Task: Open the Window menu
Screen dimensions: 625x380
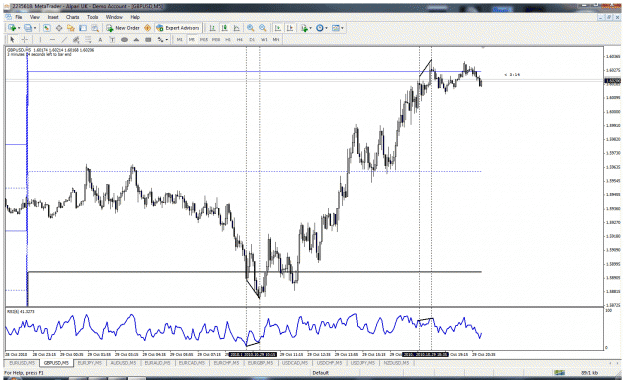Action: [x=114, y=17]
